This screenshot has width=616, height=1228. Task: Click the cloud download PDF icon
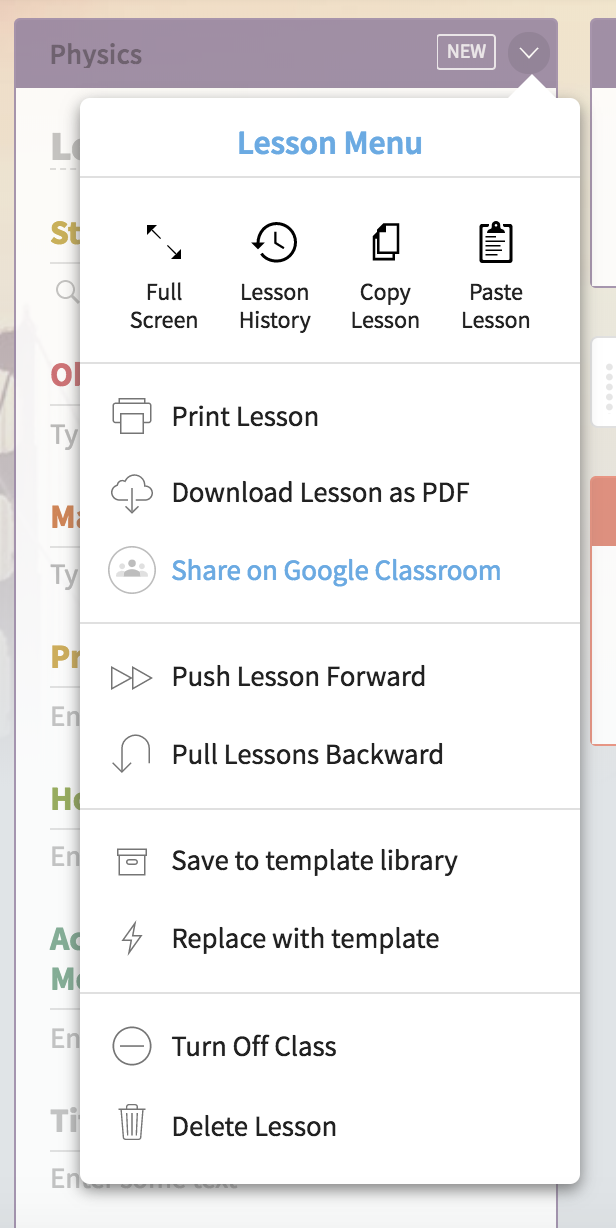131,493
